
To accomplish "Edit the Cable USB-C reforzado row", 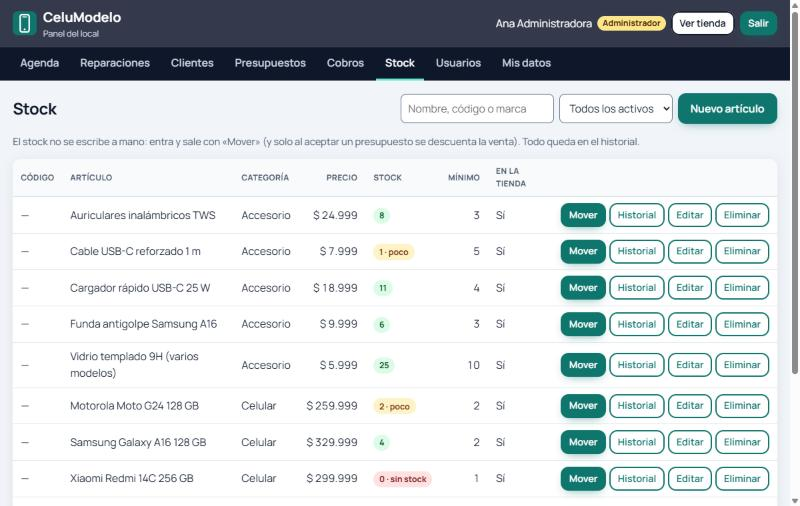I will [690, 251].
